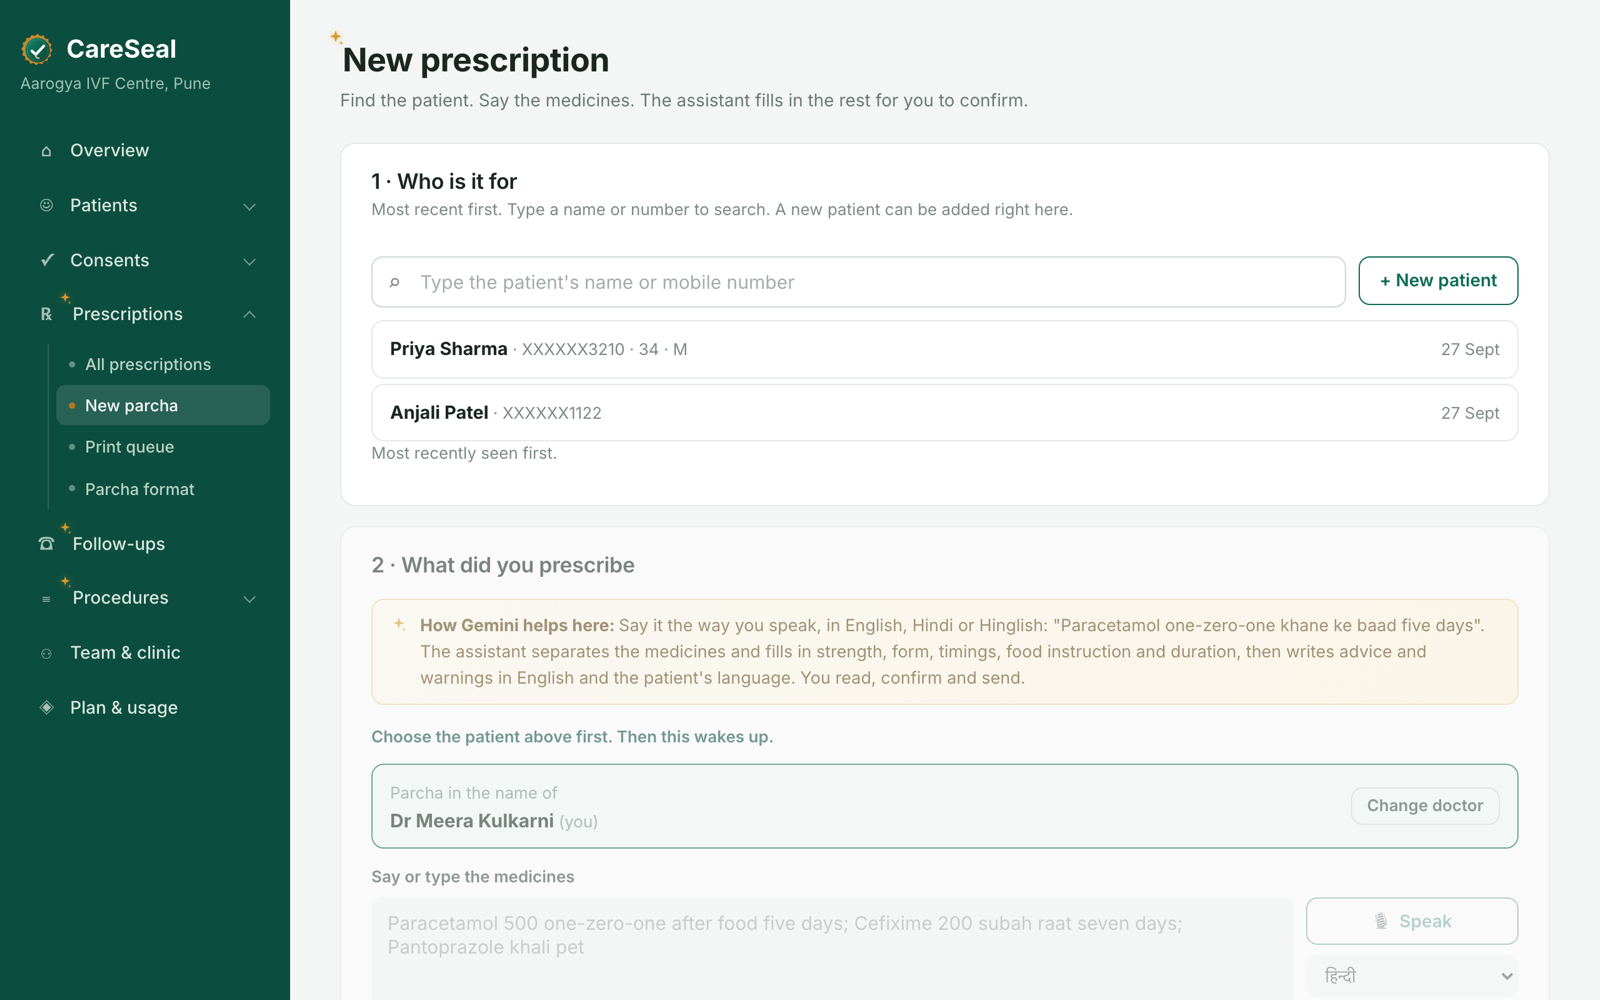Collapse the Prescriptions section chevron

(250, 314)
